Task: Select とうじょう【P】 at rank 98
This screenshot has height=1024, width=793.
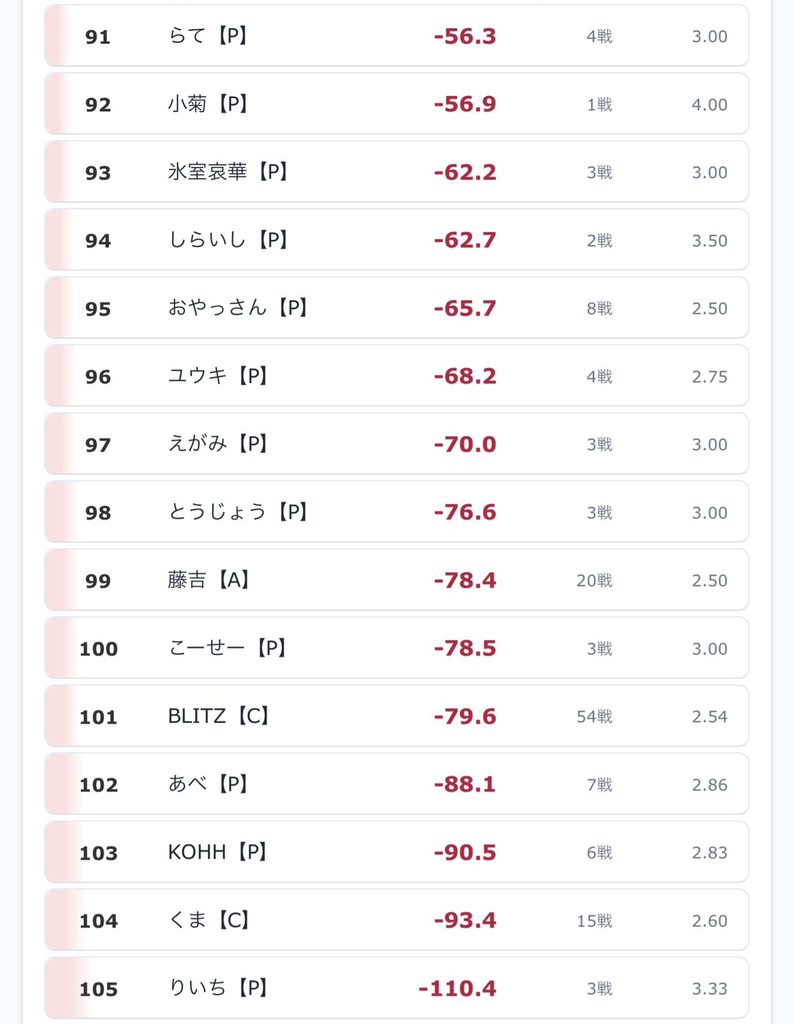Action: (x=396, y=512)
